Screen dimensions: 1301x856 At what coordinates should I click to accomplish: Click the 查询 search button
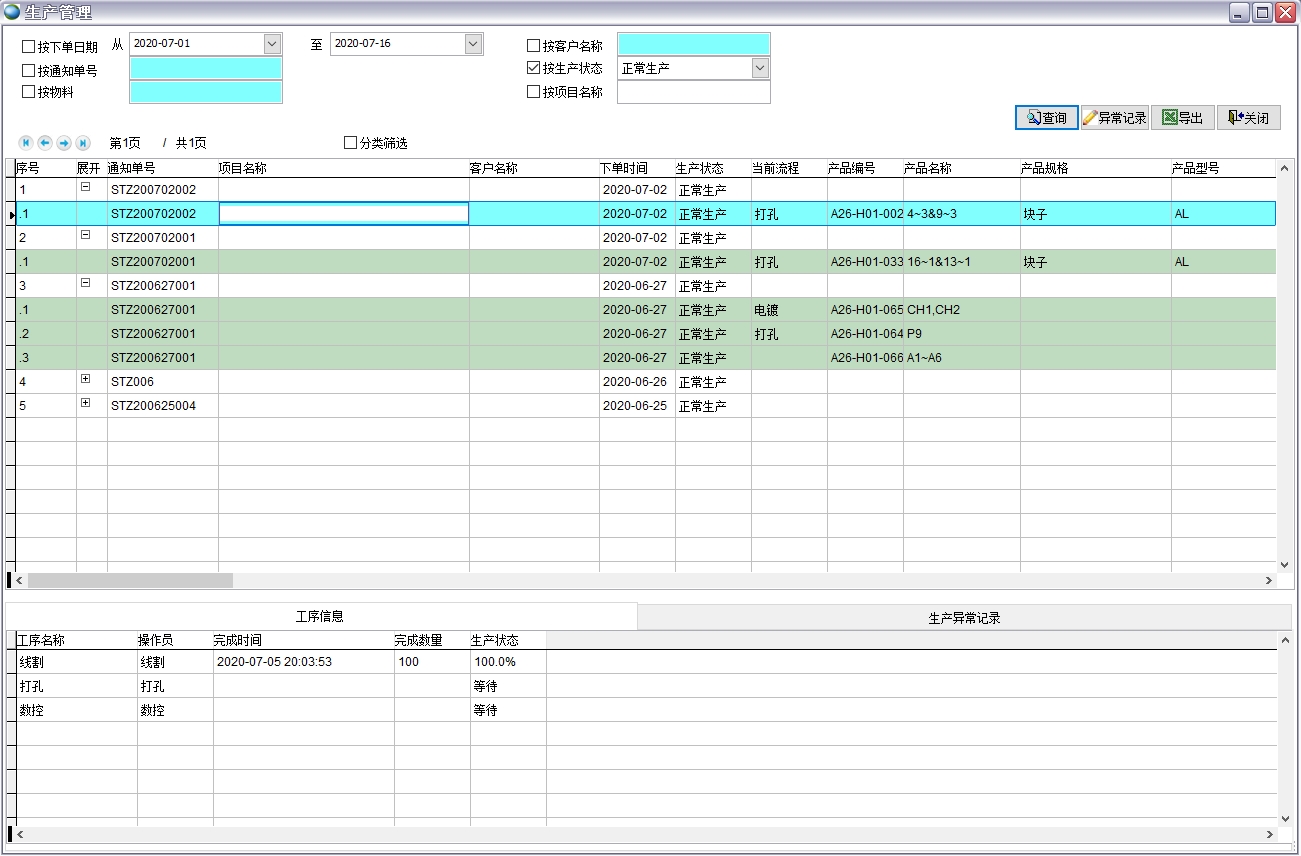pos(1046,118)
